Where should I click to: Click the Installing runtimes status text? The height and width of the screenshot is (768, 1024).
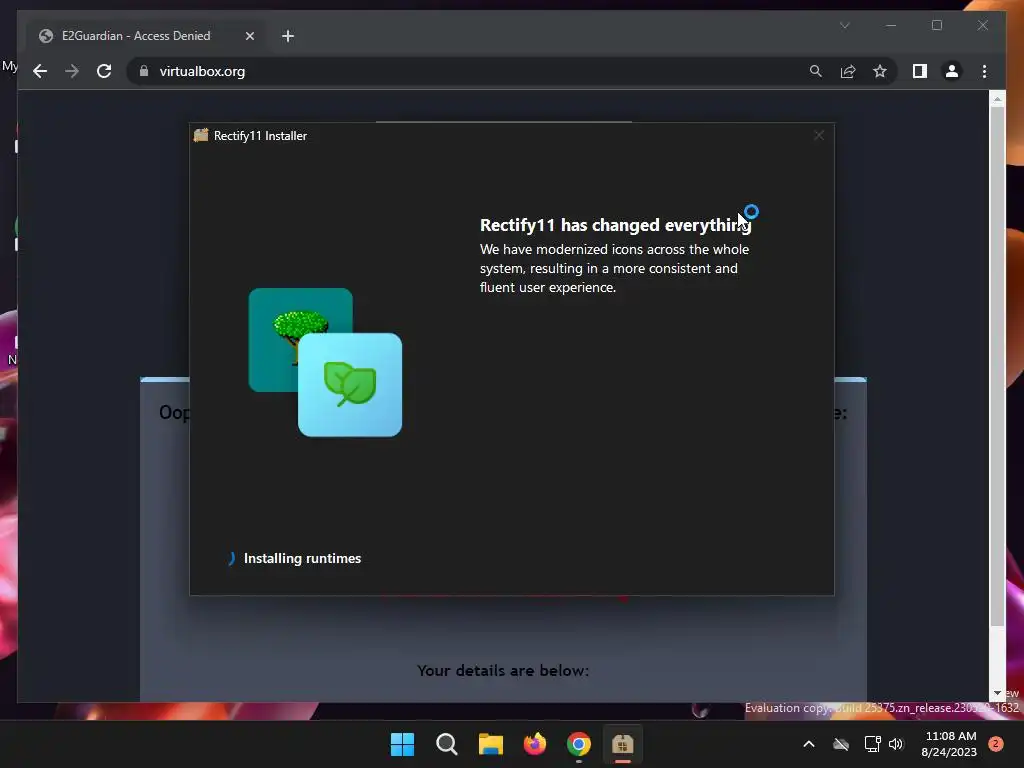point(302,558)
